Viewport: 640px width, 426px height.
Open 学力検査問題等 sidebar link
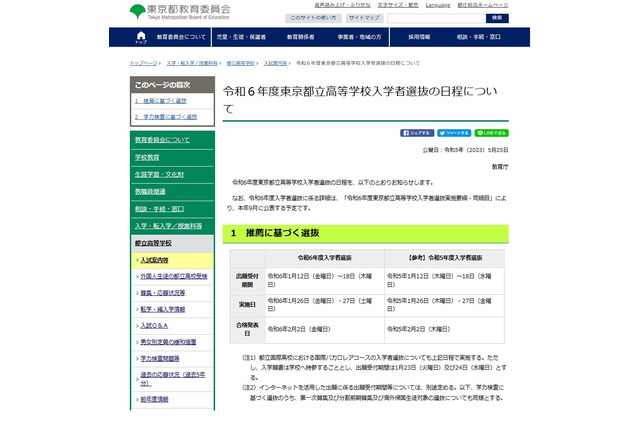pos(160,359)
